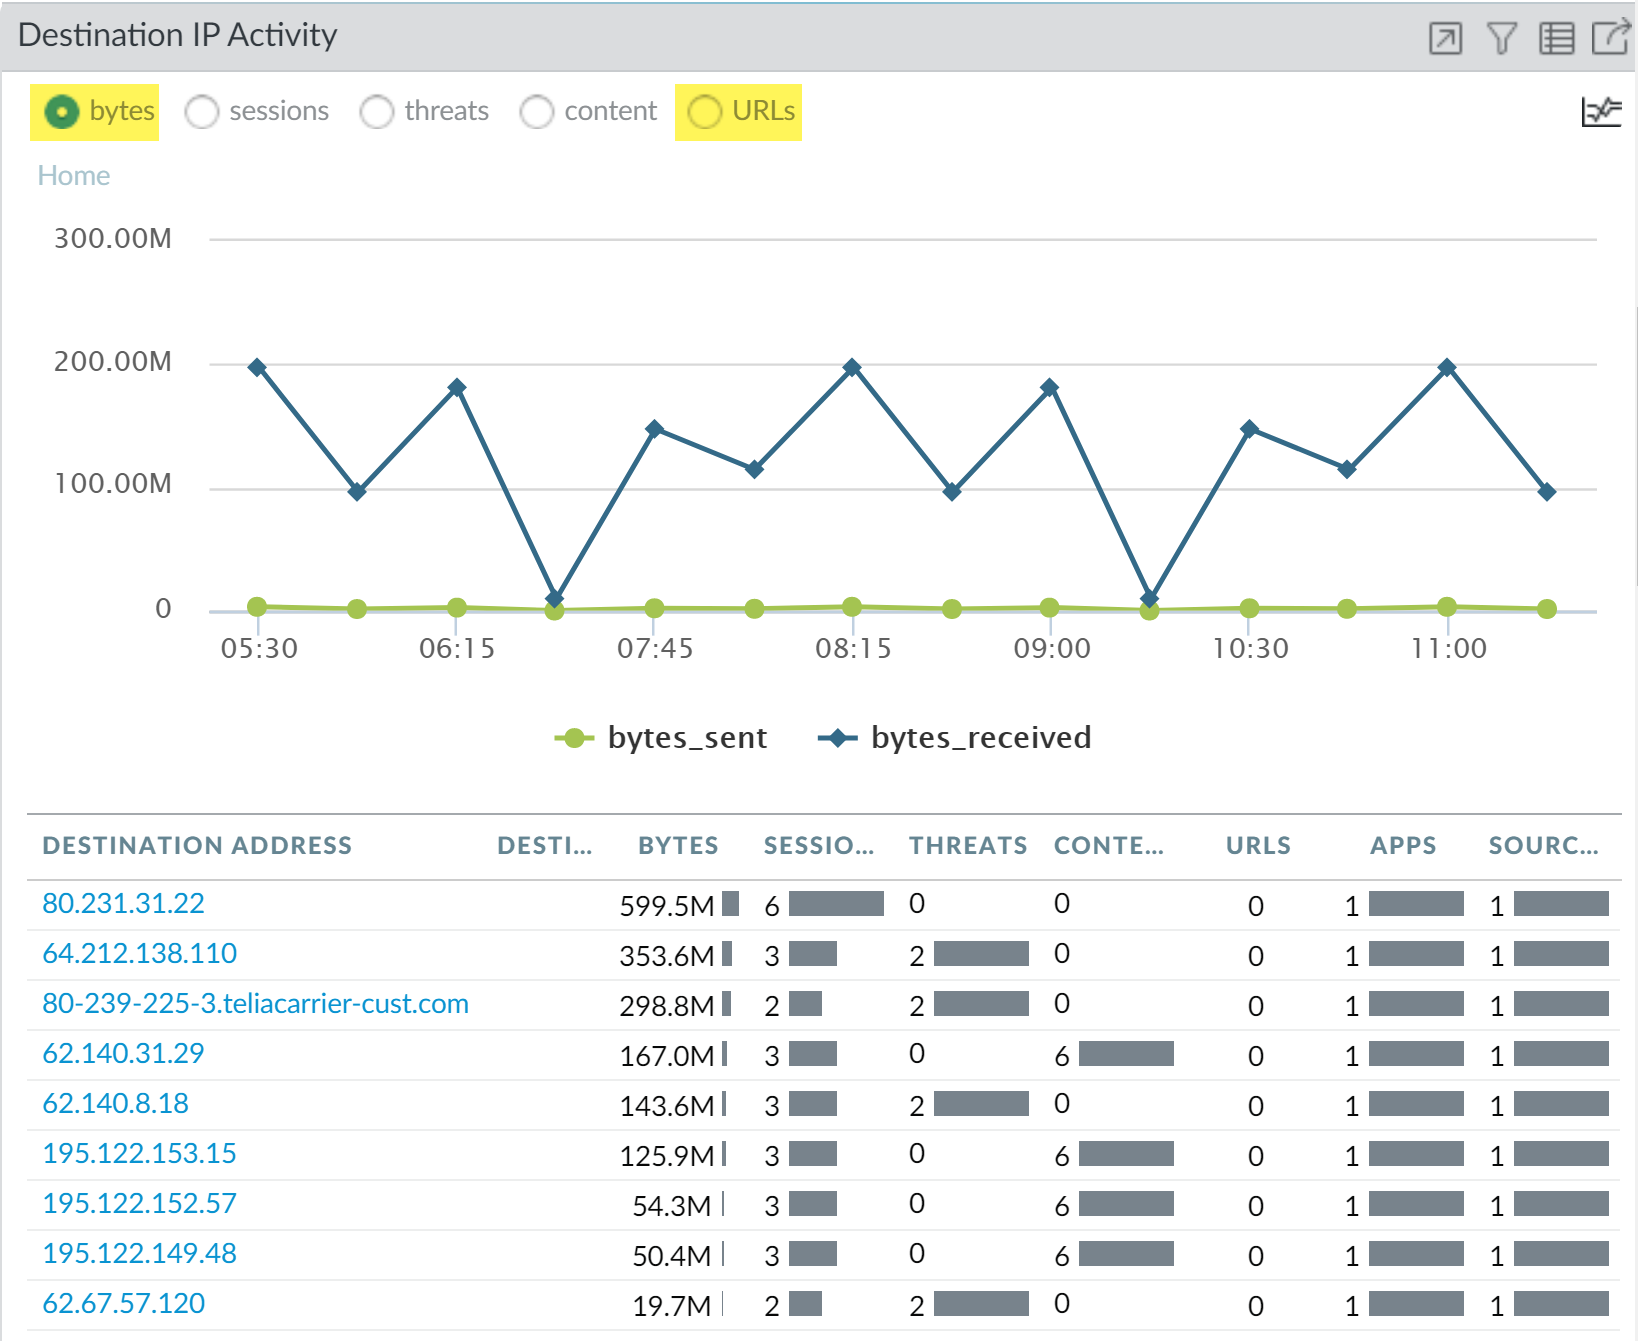This screenshot has width=1638, height=1341.
Task: Sort by the THREATS column header
Action: [967, 846]
